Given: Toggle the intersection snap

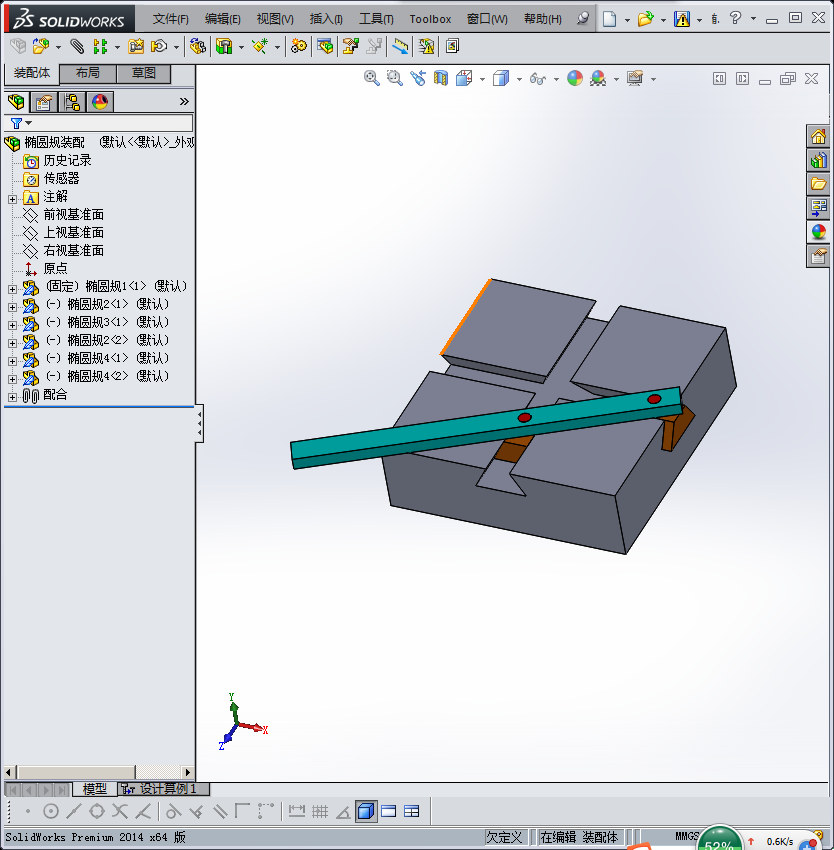Looking at the screenshot, I should click(120, 811).
